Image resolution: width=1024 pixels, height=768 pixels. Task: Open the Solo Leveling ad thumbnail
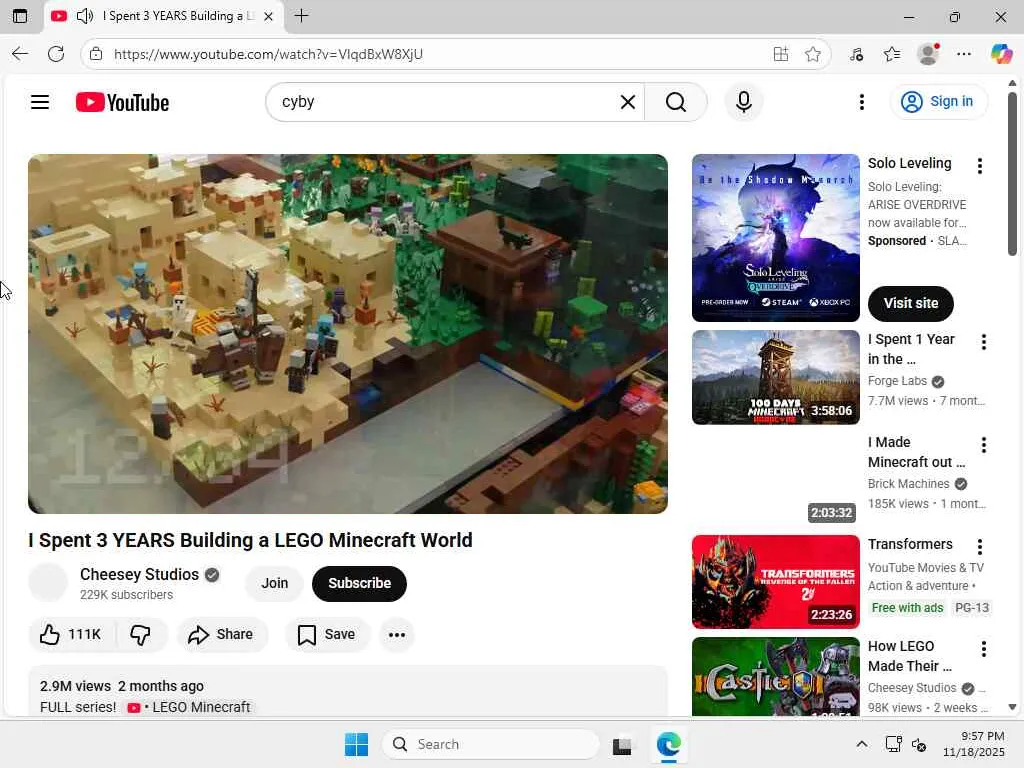coord(776,238)
